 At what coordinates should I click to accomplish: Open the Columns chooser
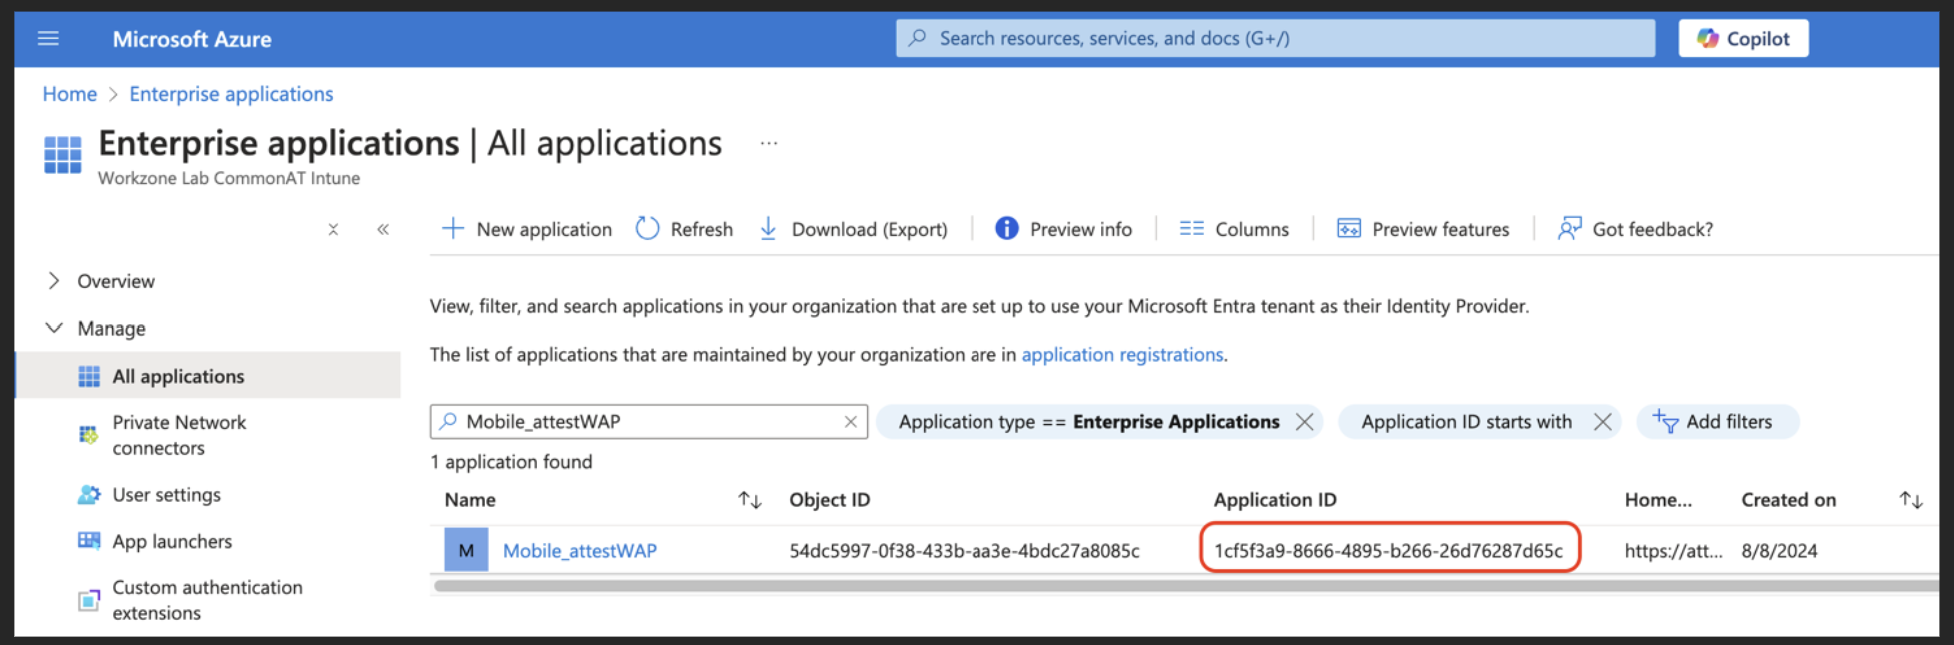[1234, 229]
